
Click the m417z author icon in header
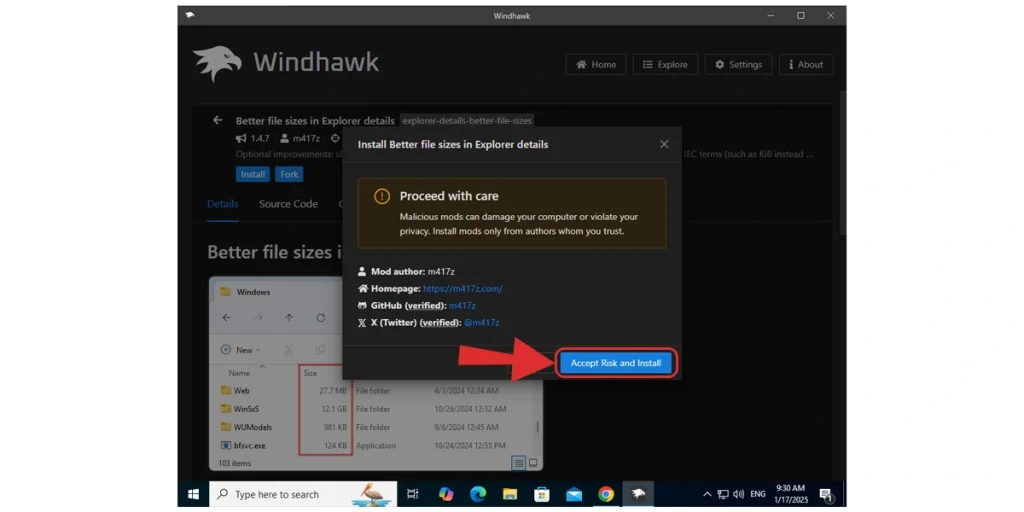pyautogui.click(x=285, y=138)
